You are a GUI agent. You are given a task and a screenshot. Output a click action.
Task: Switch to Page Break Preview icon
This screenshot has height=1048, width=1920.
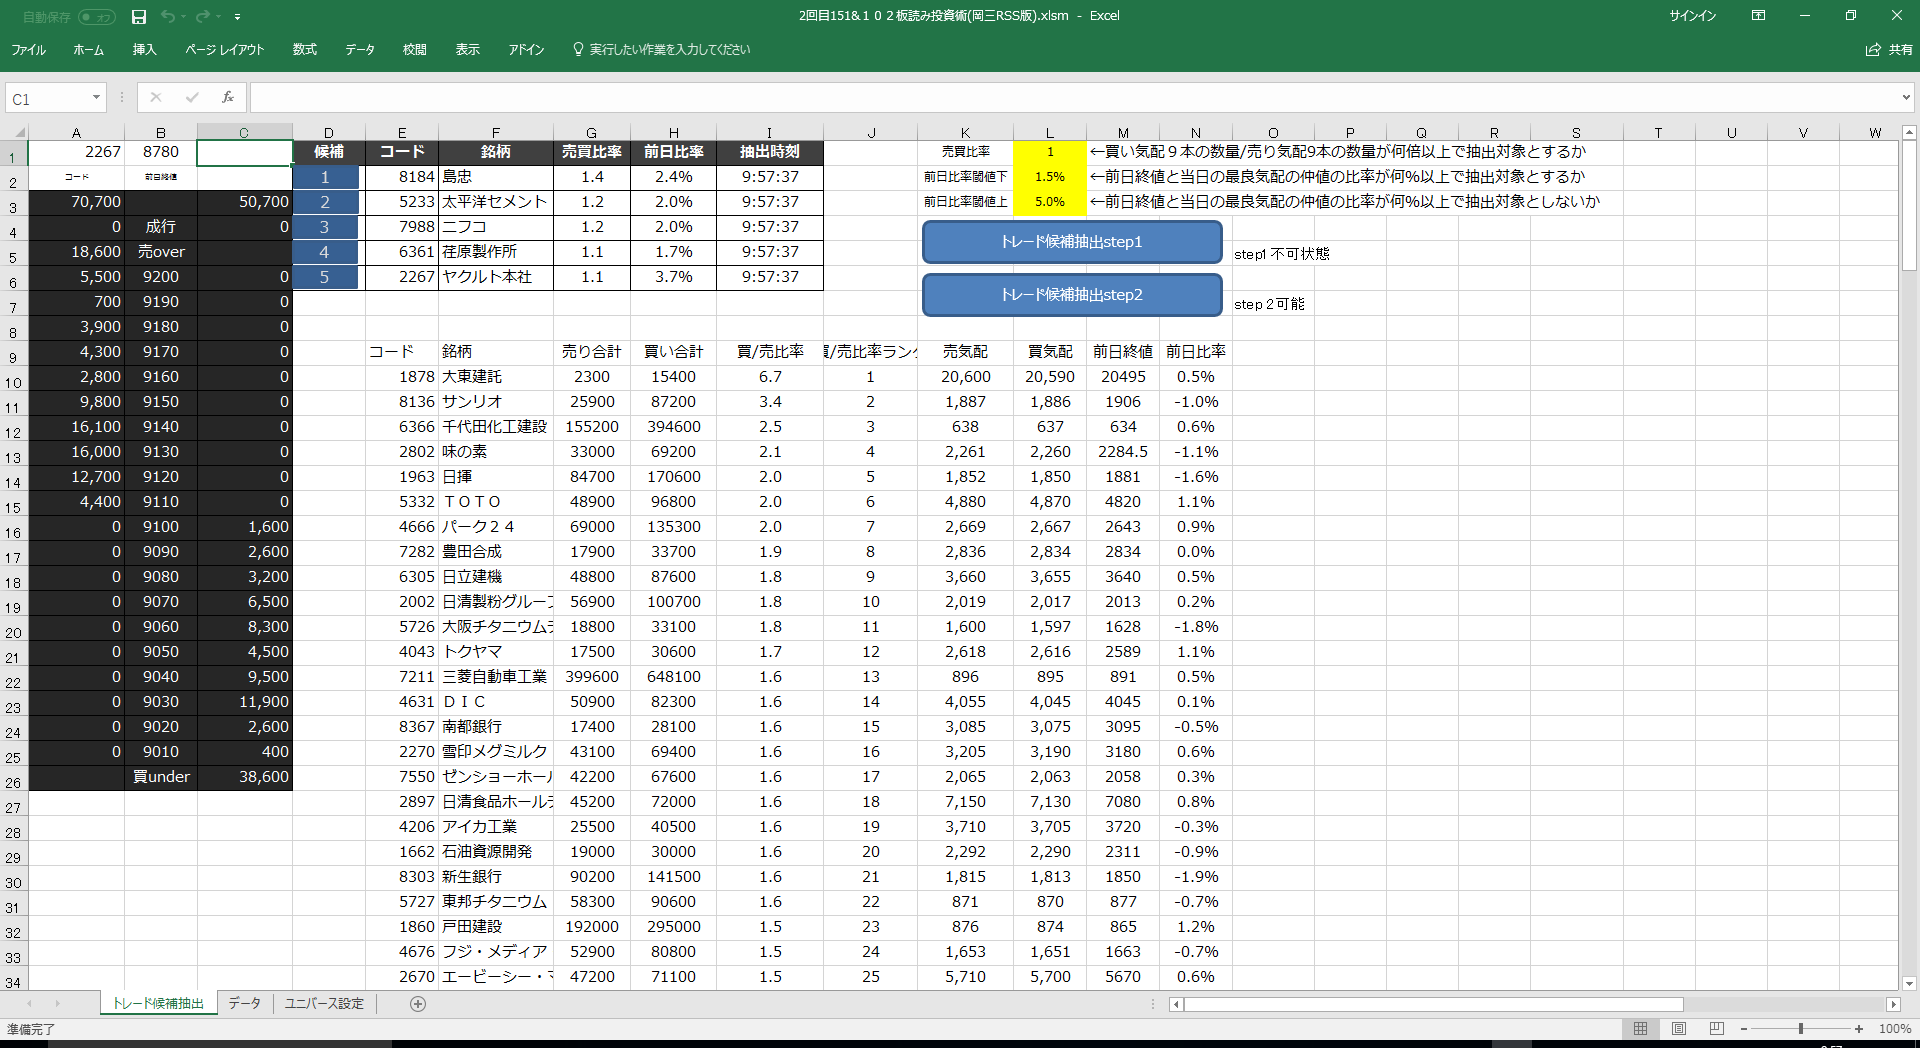tap(1716, 1029)
